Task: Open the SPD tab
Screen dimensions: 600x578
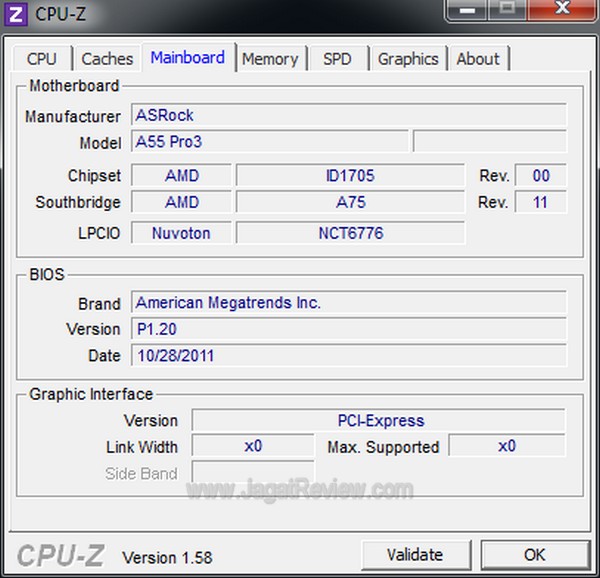Action: 337,59
